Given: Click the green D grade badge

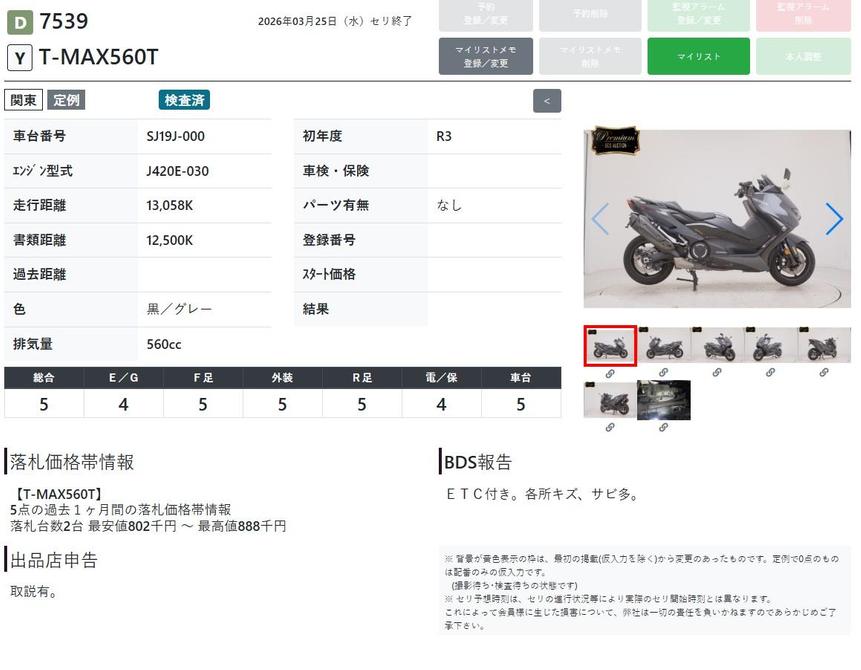Looking at the screenshot, I should [x=20, y=21].
